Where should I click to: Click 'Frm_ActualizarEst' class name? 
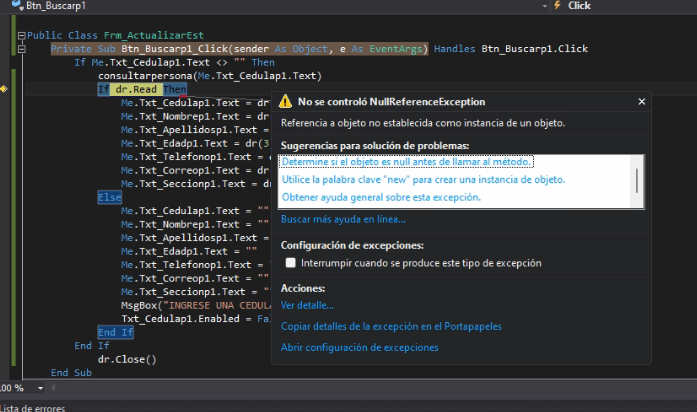coord(154,36)
